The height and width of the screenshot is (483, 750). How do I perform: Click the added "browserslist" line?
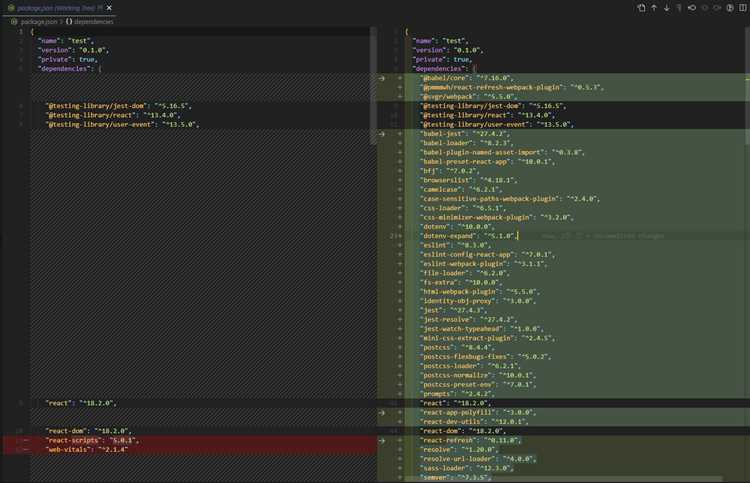point(469,180)
